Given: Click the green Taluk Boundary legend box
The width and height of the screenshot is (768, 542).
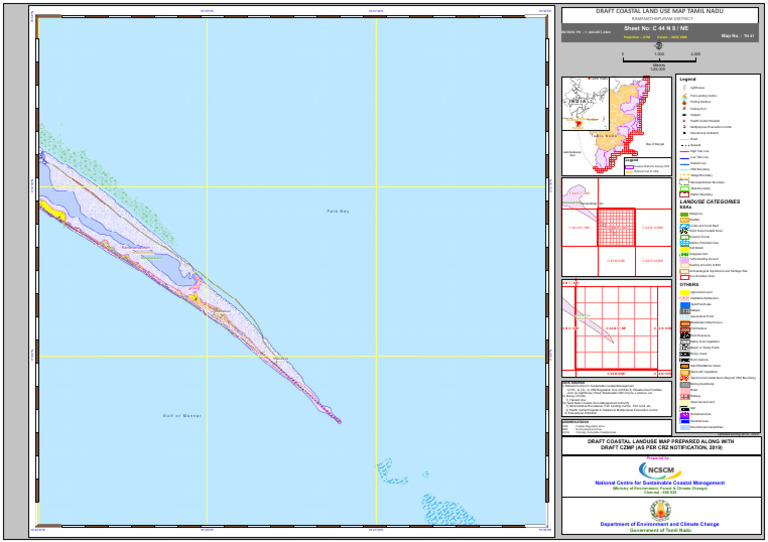Looking at the screenshot, I should click(x=684, y=188).
